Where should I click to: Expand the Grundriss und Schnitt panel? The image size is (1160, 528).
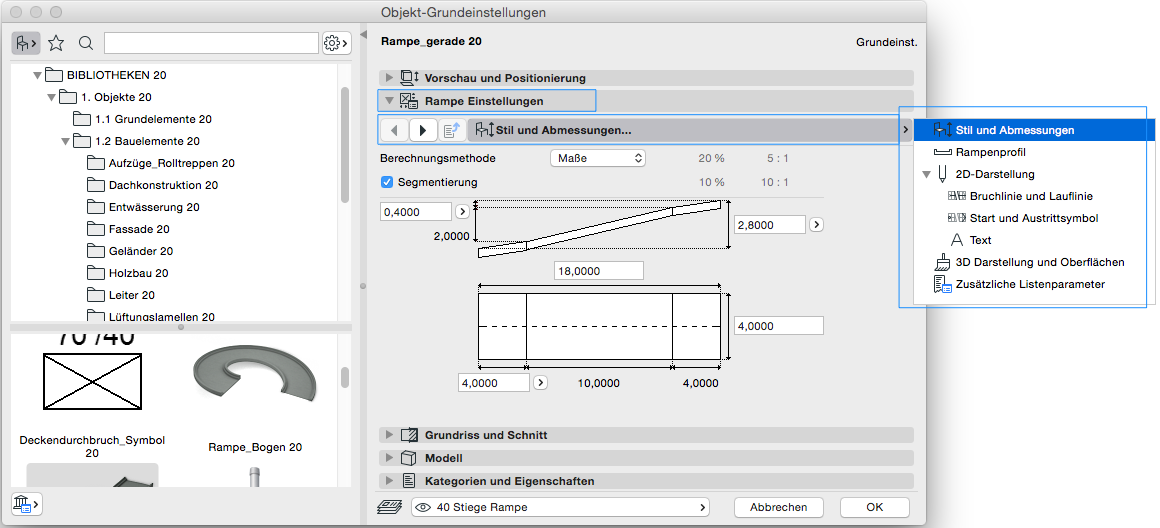pos(389,435)
